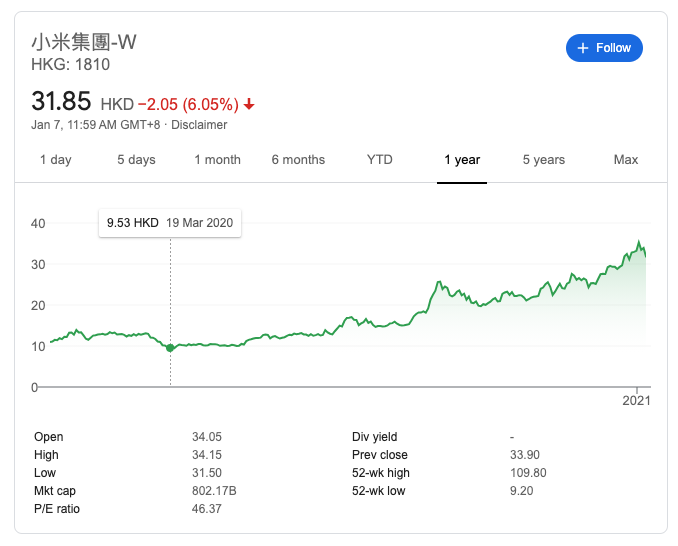The width and height of the screenshot is (678, 546).
Task: Click the Prev close value 33.90
Action: [x=524, y=455]
